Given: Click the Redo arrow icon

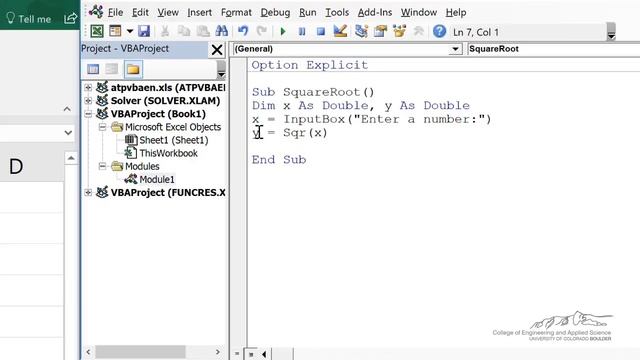Looking at the screenshot, I should coord(262,31).
